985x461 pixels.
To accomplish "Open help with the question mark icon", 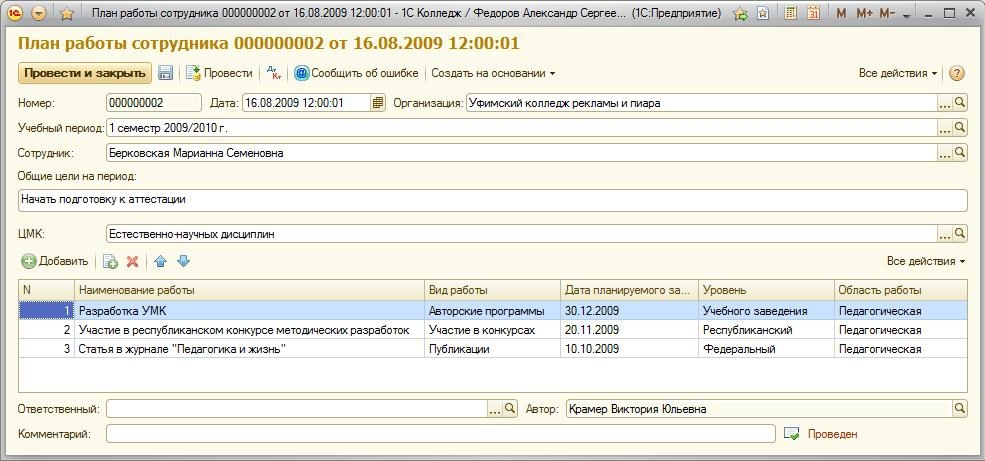I will (x=956, y=73).
